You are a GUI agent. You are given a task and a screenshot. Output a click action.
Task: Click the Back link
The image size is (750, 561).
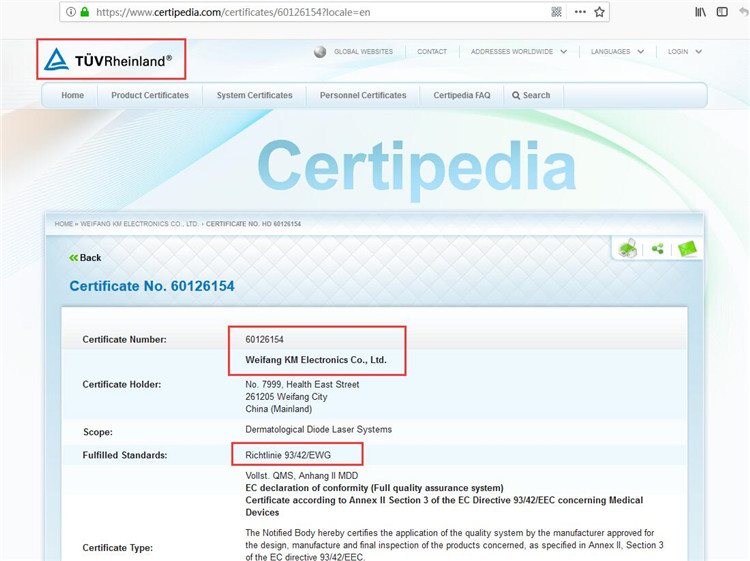click(86, 258)
